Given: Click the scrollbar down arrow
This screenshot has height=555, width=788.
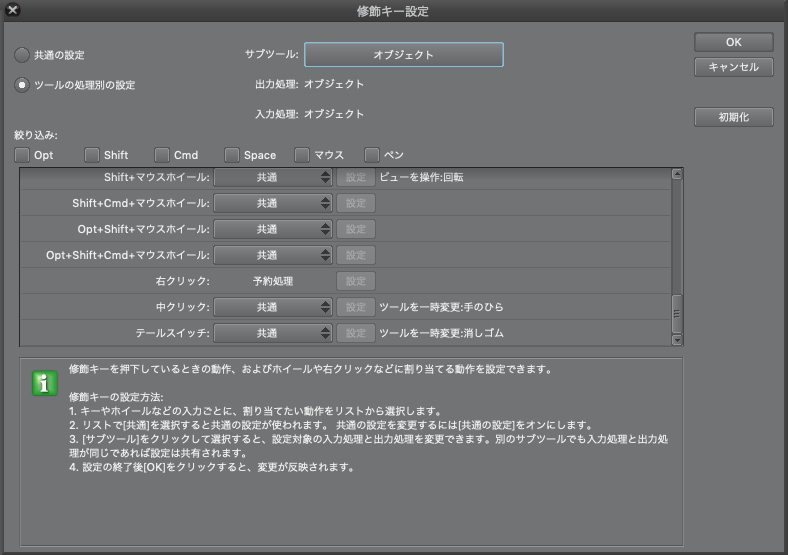Looking at the screenshot, I should (x=677, y=340).
